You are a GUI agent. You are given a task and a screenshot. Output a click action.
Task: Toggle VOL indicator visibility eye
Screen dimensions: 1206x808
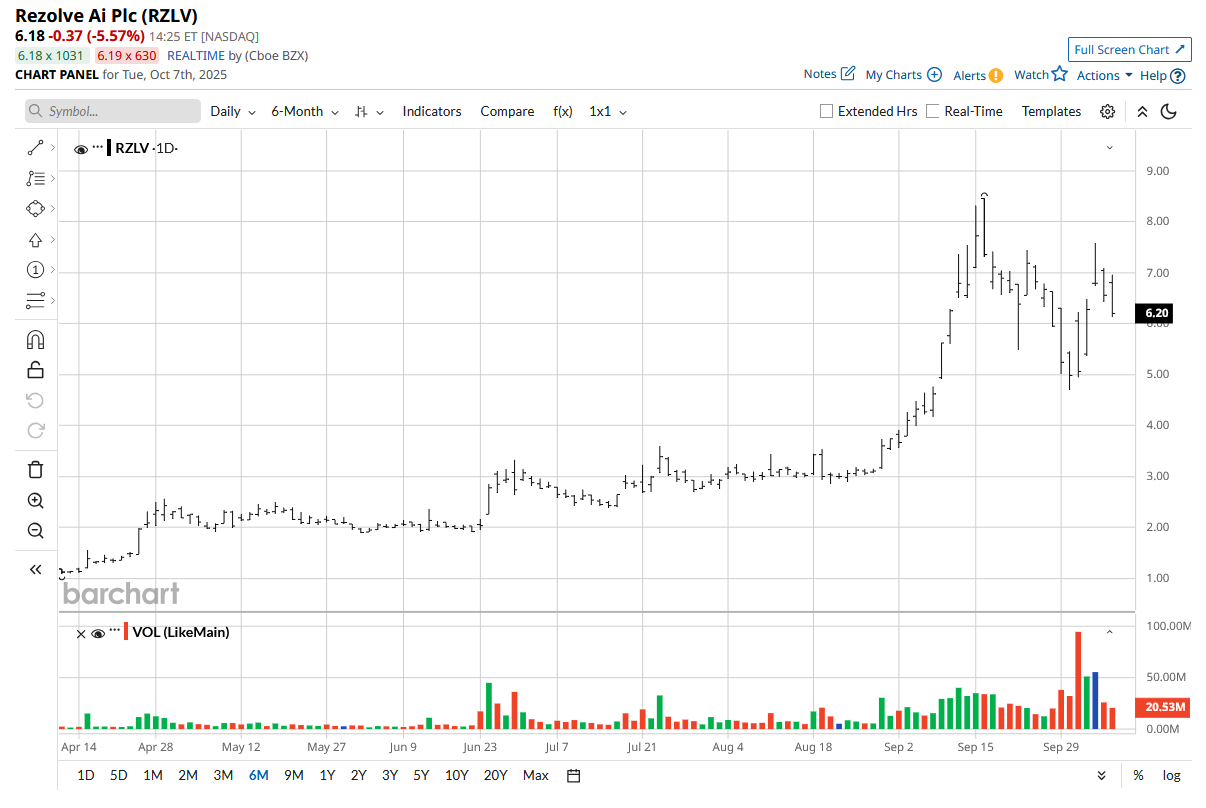98,633
